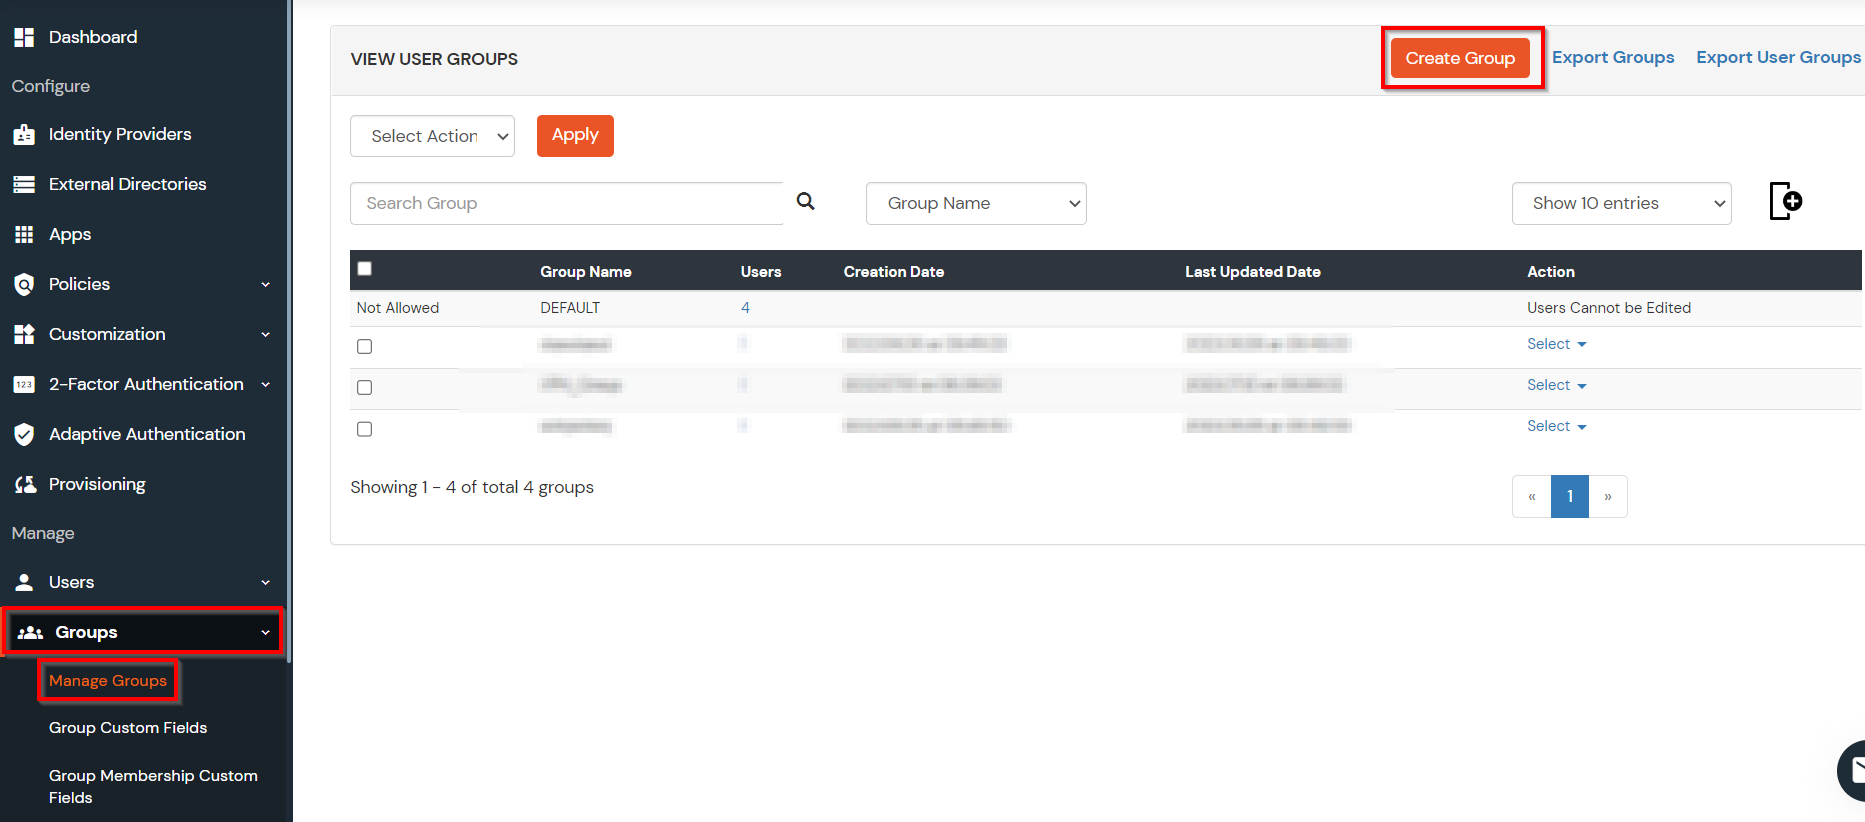Viewport: 1865px width, 822px height.
Task: Click the Export User Groups link
Action: pos(1779,57)
